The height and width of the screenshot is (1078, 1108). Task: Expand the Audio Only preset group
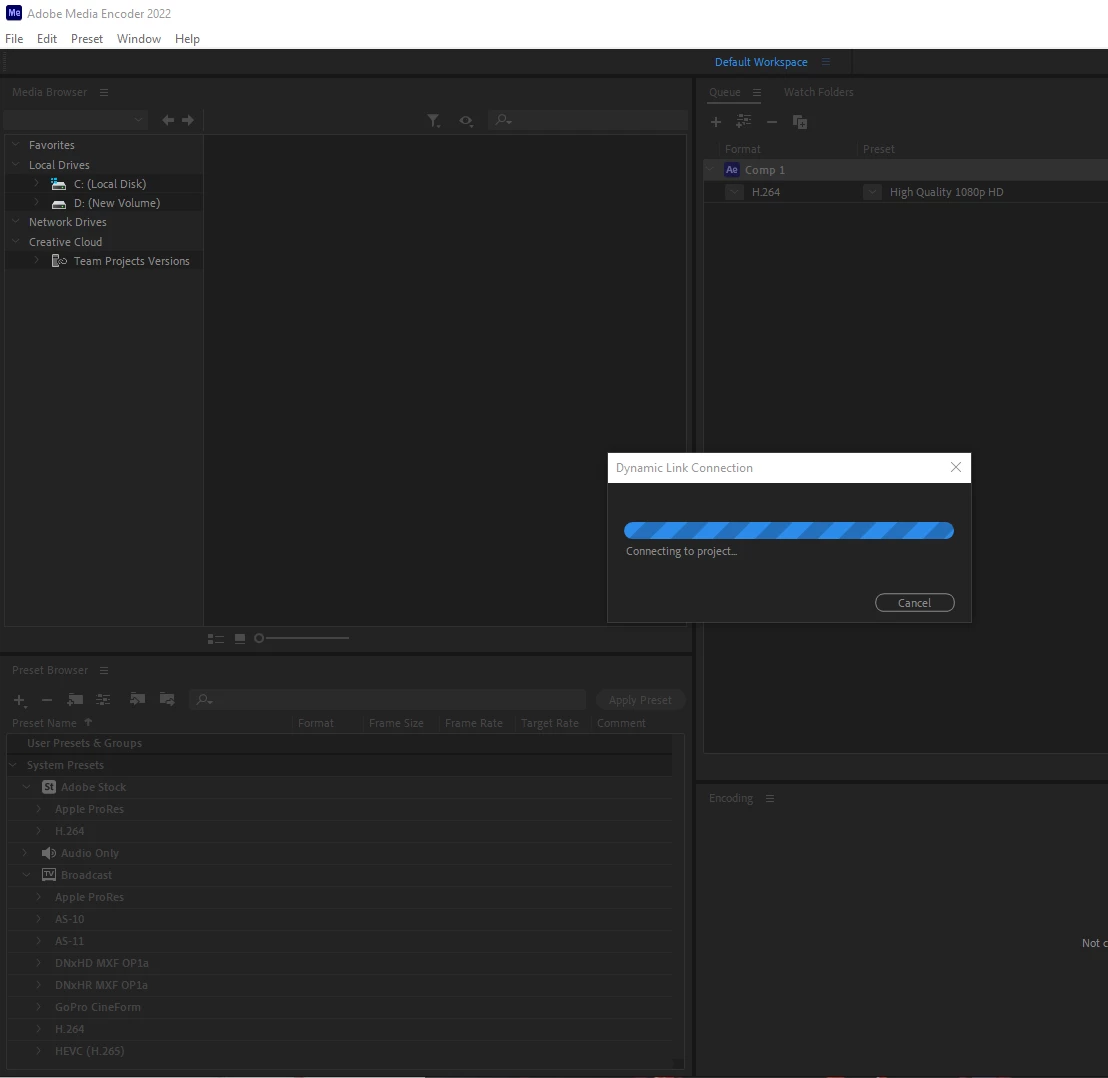[x=25, y=853]
